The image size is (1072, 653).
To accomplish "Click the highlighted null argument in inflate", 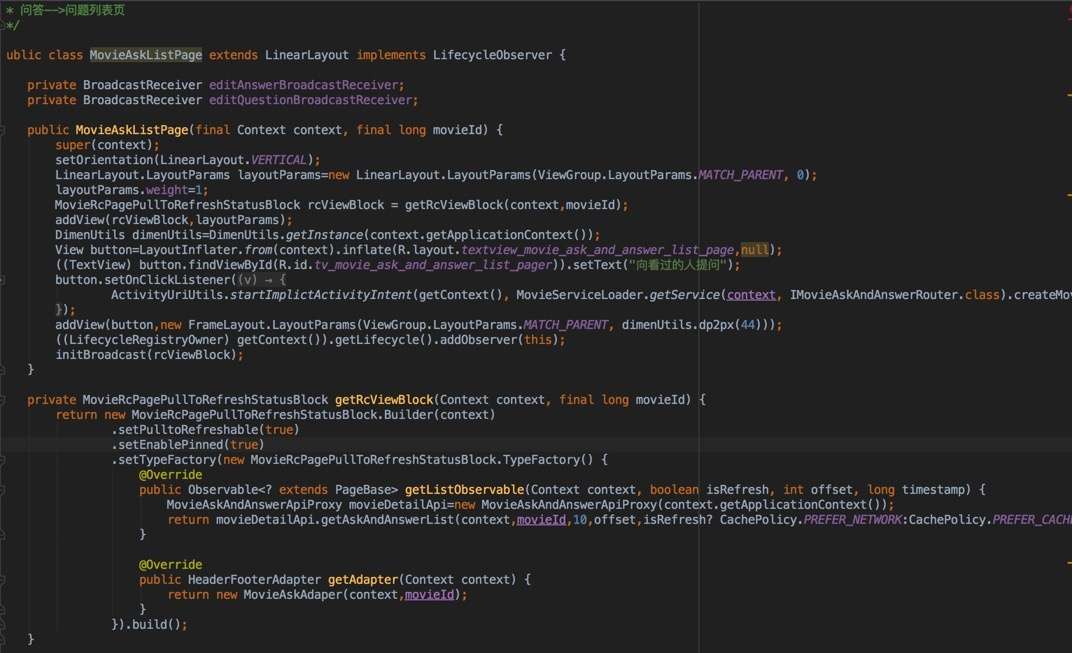I will 755,250.
